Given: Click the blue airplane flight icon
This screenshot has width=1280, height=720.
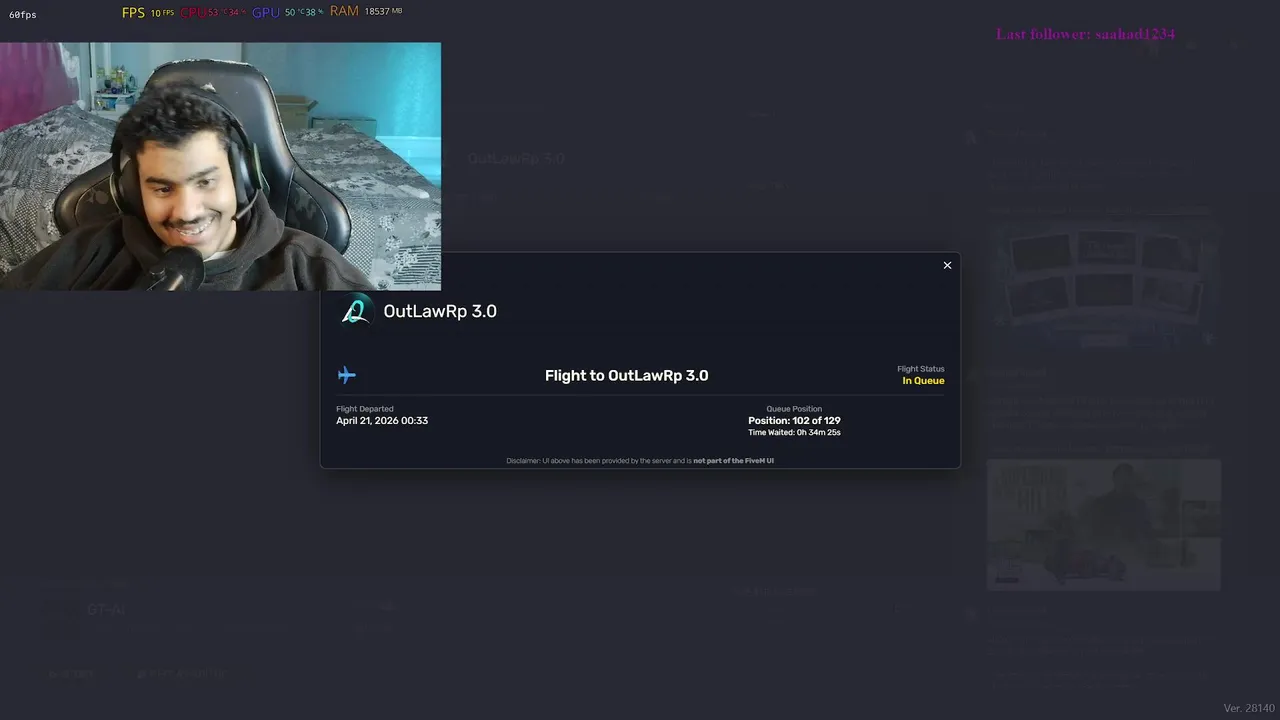Looking at the screenshot, I should (x=347, y=375).
